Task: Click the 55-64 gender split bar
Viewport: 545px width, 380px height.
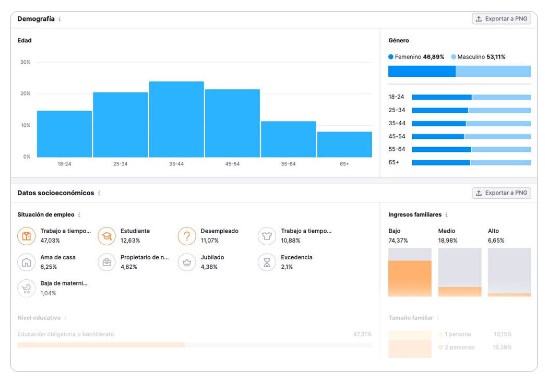Action: [471, 149]
